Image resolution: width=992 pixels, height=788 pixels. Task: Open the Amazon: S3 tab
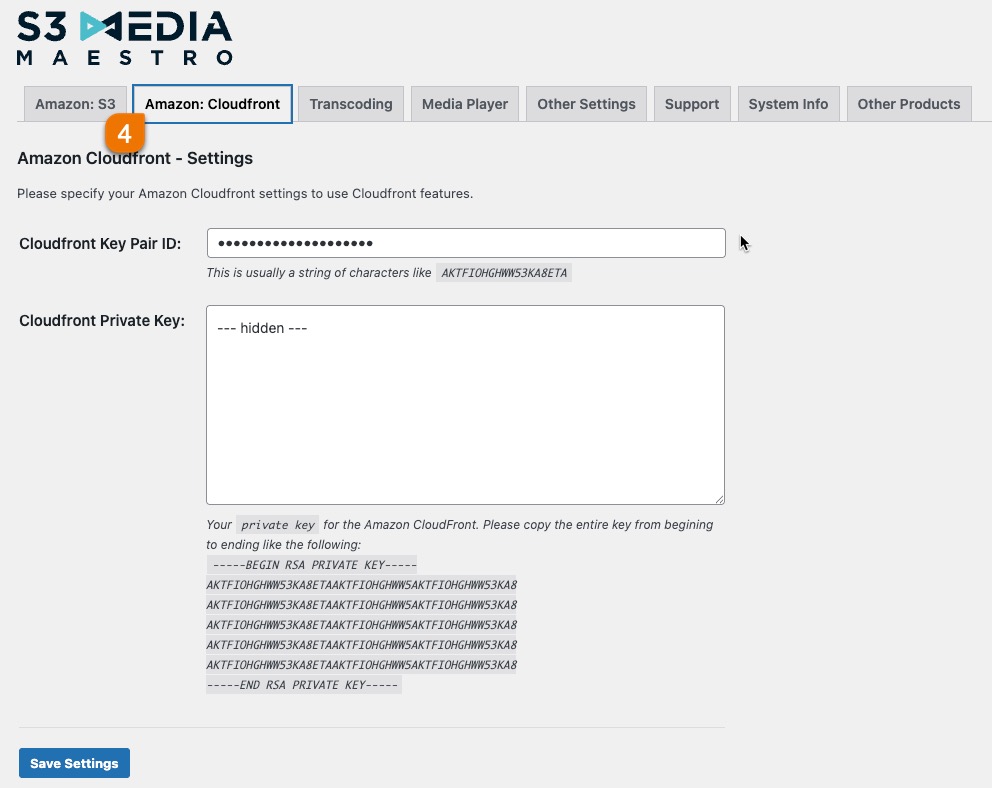tap(75, 104)
